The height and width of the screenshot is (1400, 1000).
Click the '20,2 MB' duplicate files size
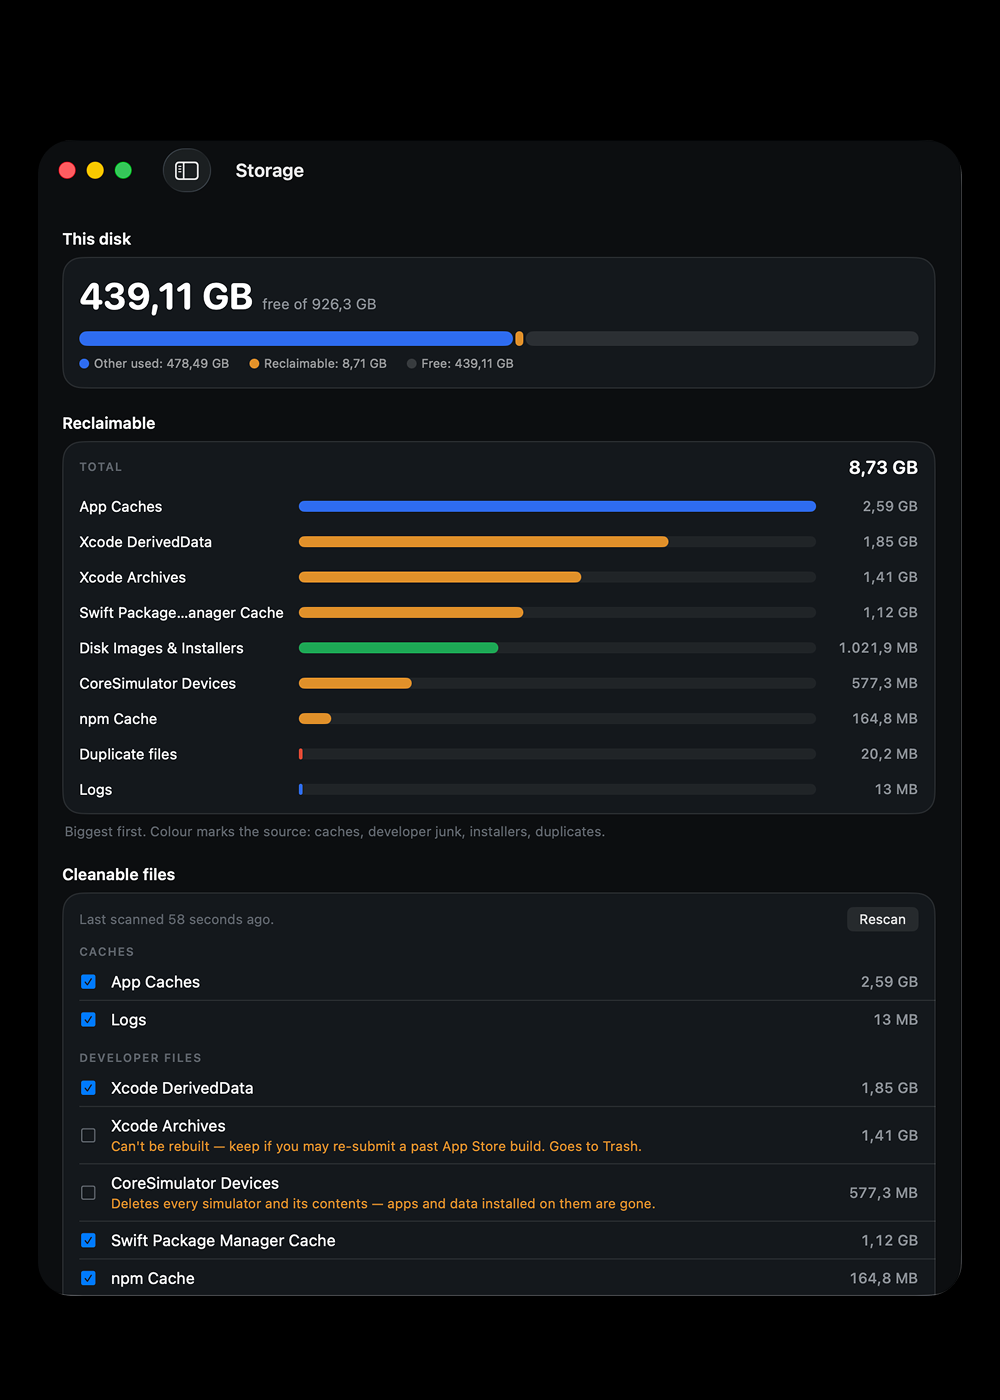click(x=889, y=754)
